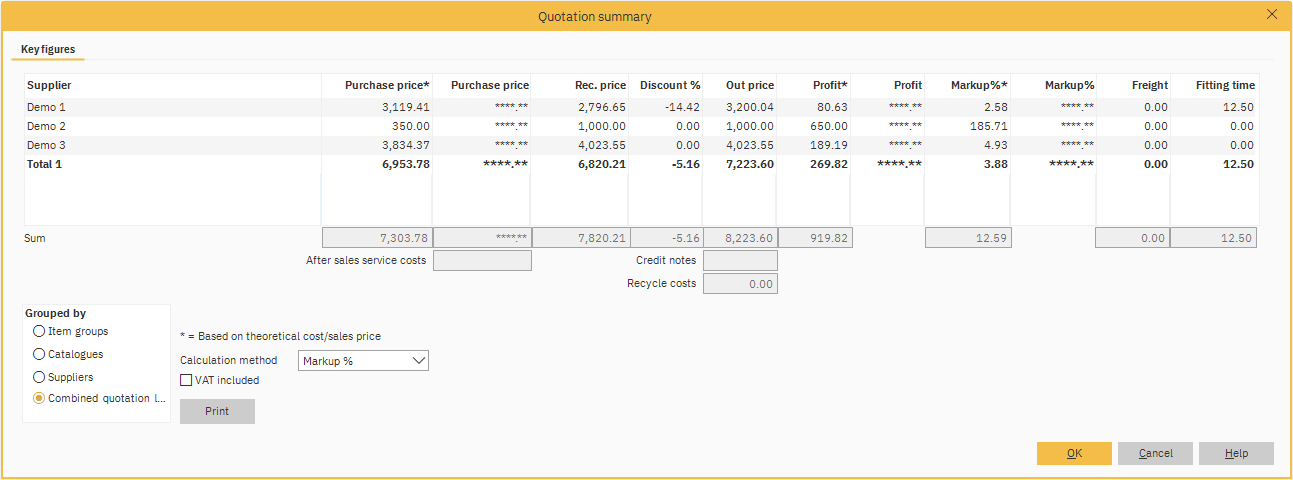Viewport: 1293px width, 480px height.
Task: Click the Credit notes field
Action: (740, 261)
